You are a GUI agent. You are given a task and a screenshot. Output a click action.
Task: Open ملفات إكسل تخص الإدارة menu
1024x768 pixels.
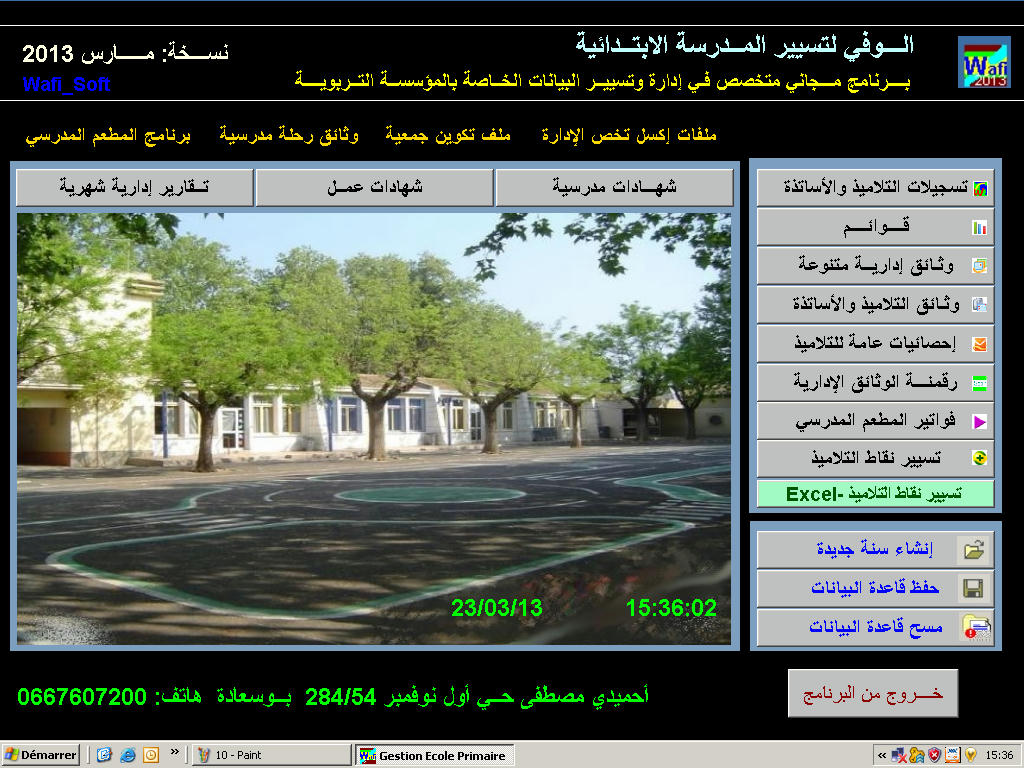click(629, 135)
